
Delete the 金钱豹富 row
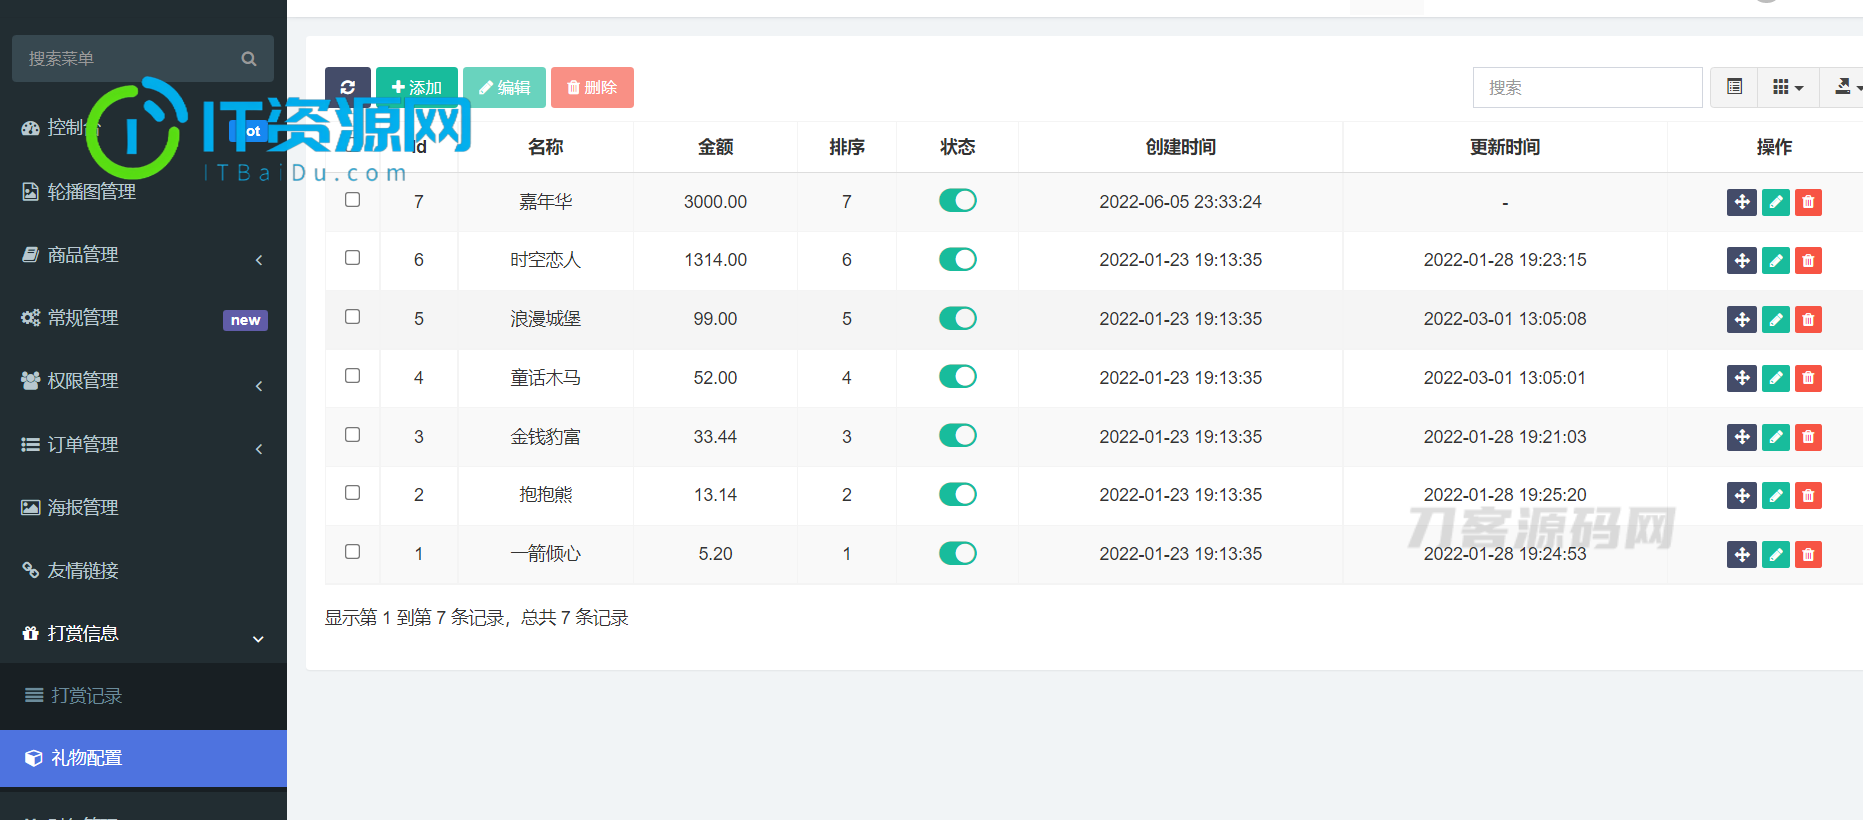click(1808, 437)
